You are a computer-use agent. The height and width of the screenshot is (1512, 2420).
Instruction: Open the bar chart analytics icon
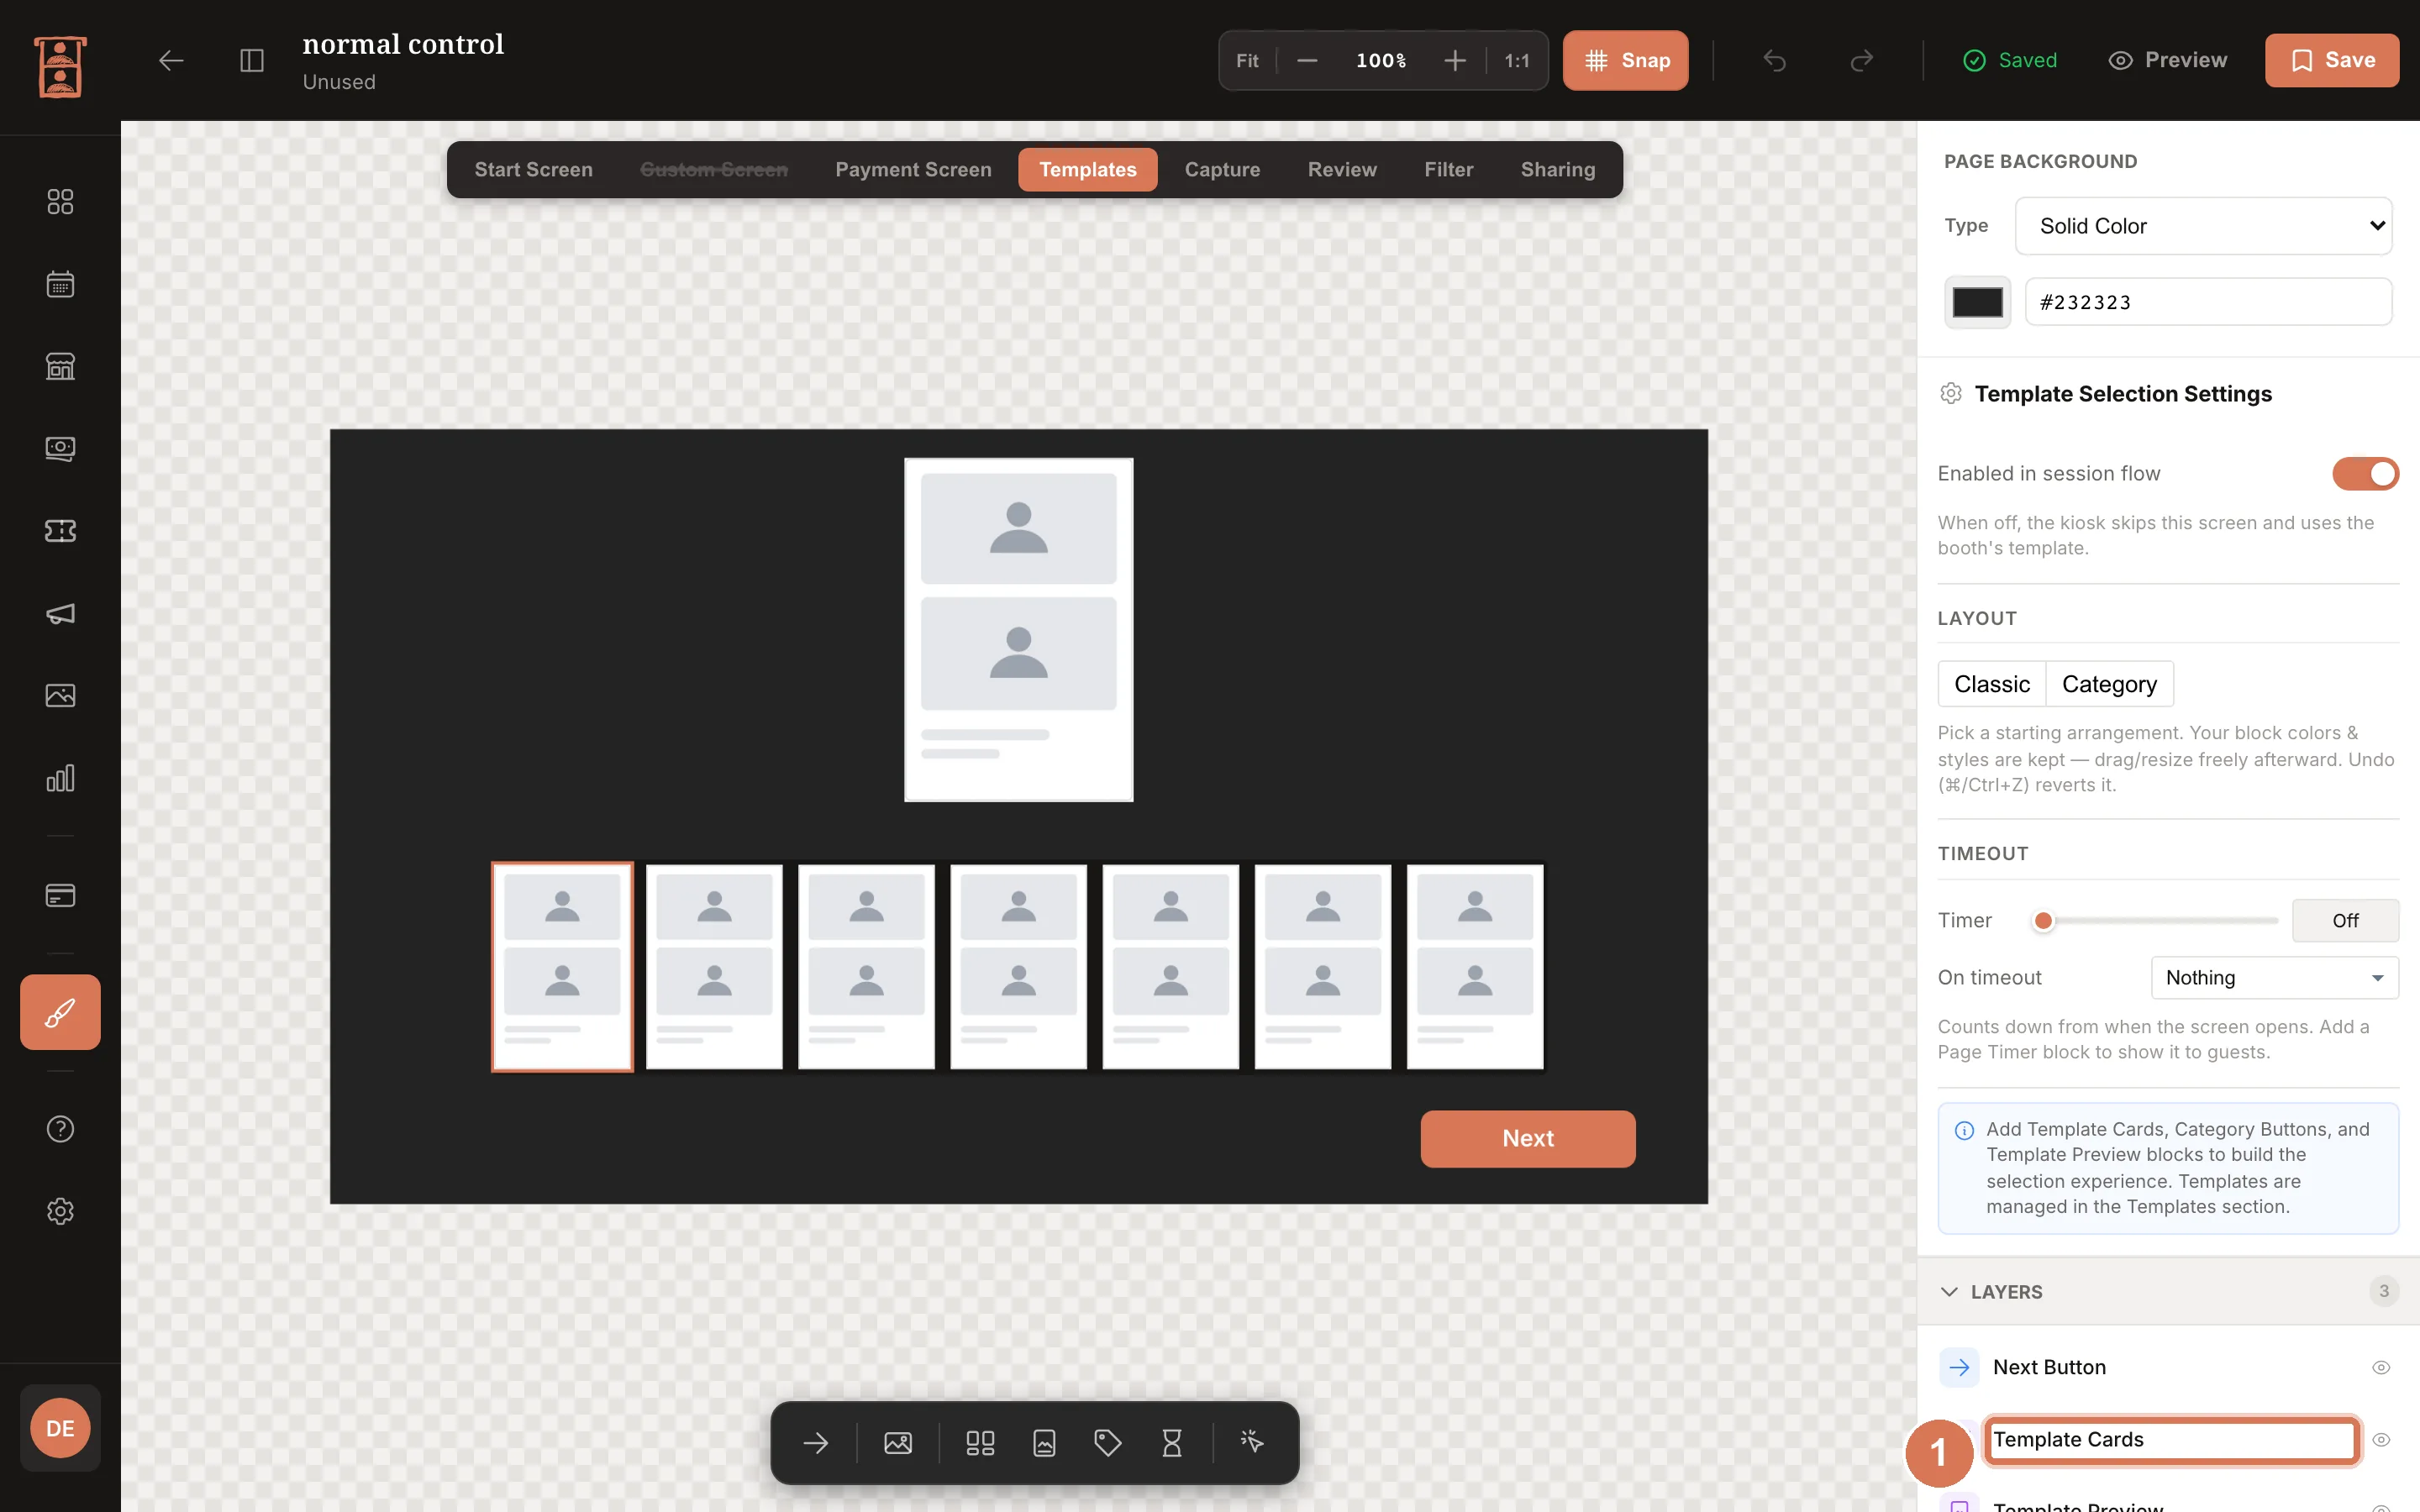[60, 778]
